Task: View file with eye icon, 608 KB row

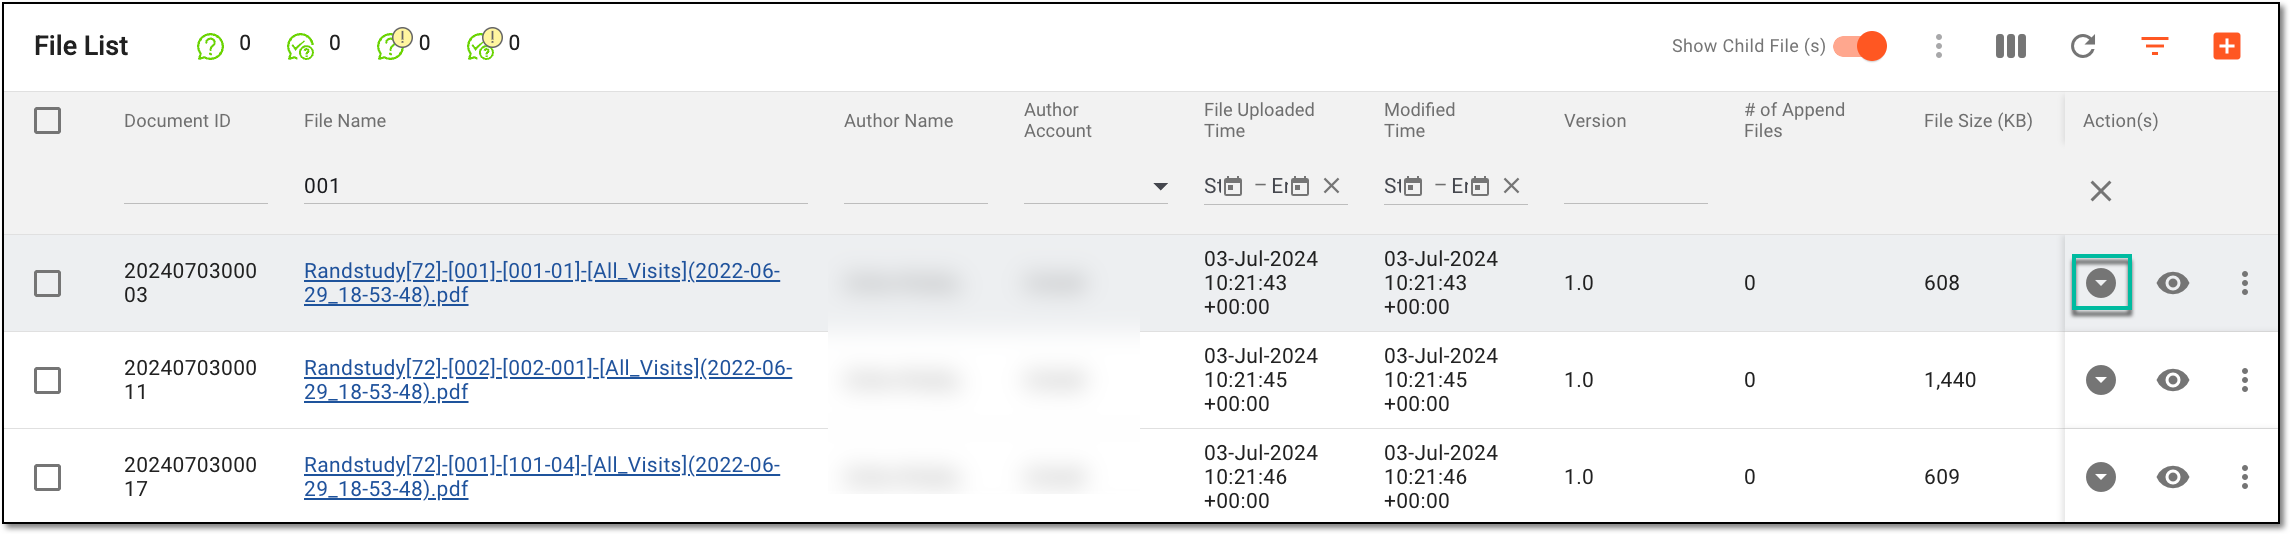Action: pos(2173,283)
